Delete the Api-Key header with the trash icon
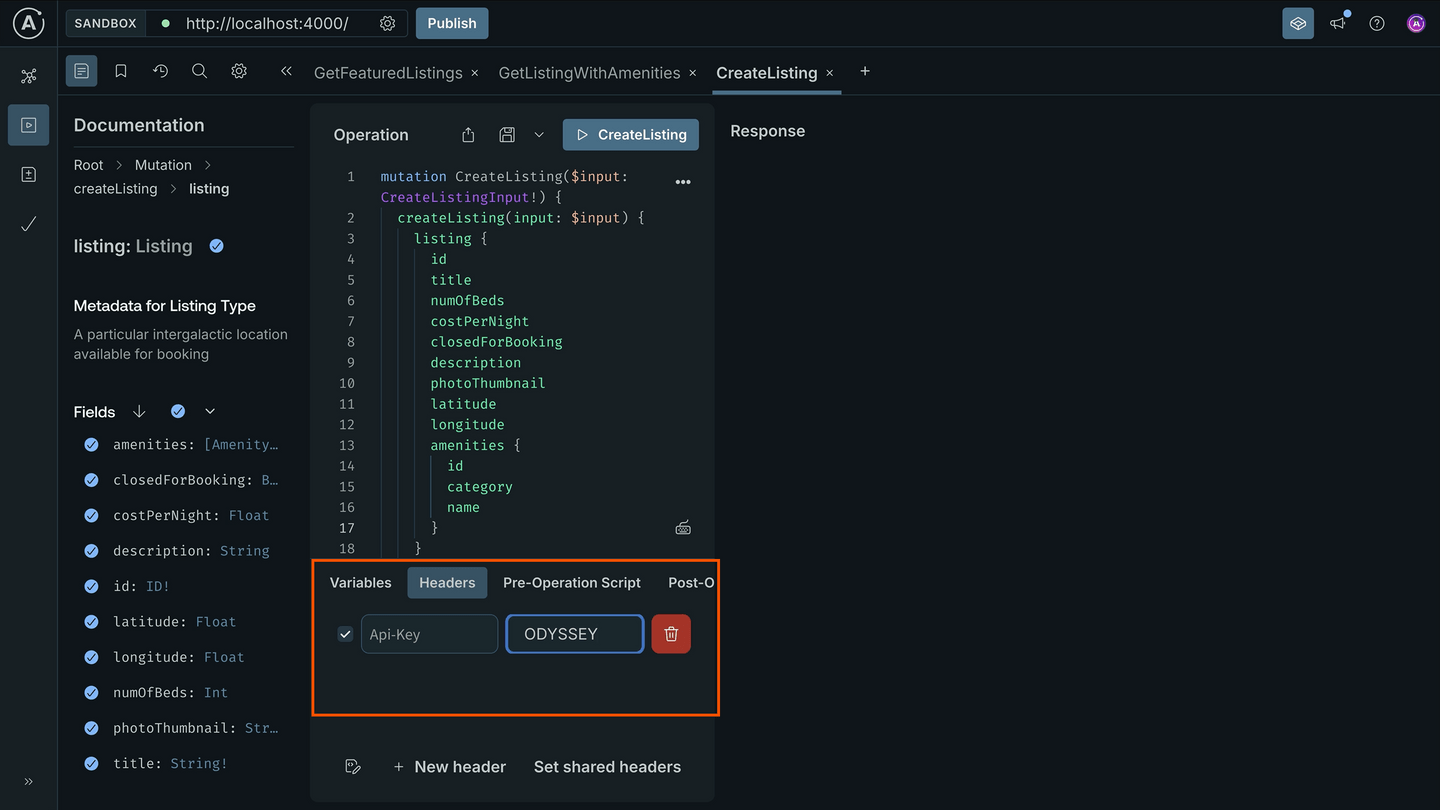 tap(671, 633)
